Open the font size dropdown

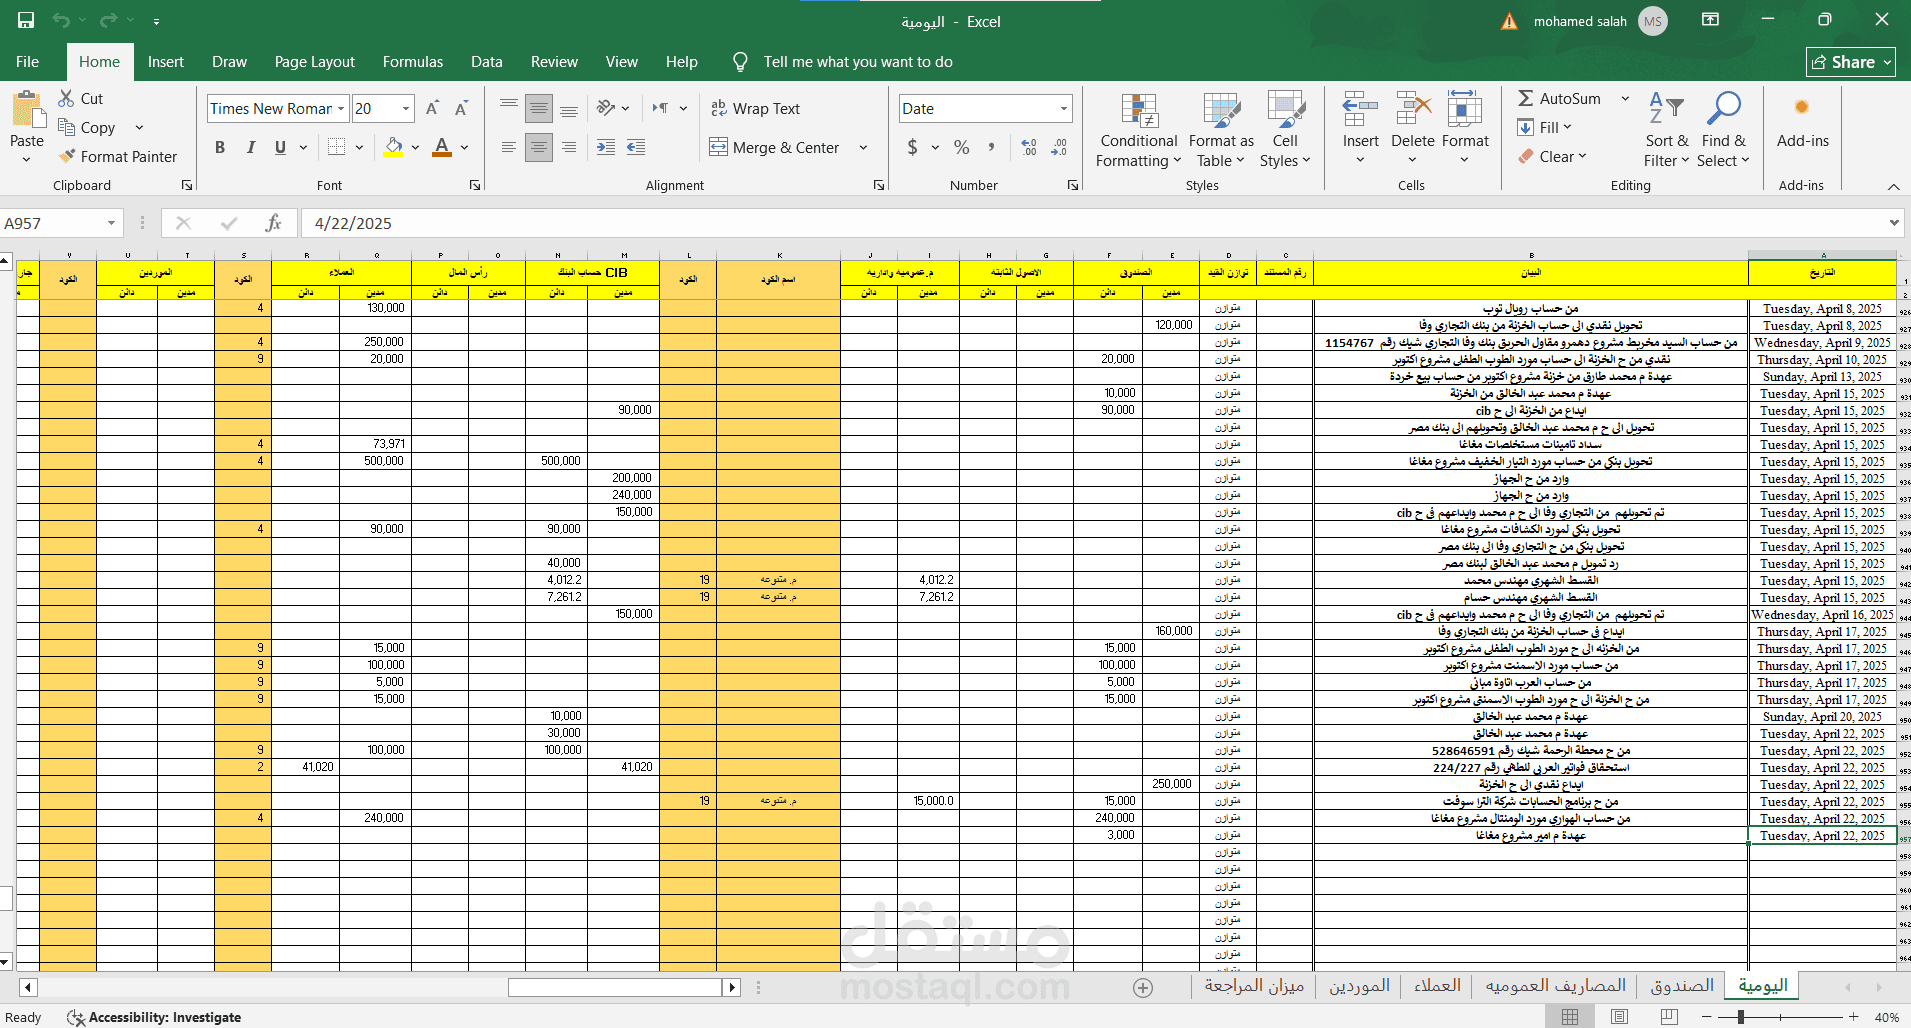pyautogui.click(x=406, y=108)
